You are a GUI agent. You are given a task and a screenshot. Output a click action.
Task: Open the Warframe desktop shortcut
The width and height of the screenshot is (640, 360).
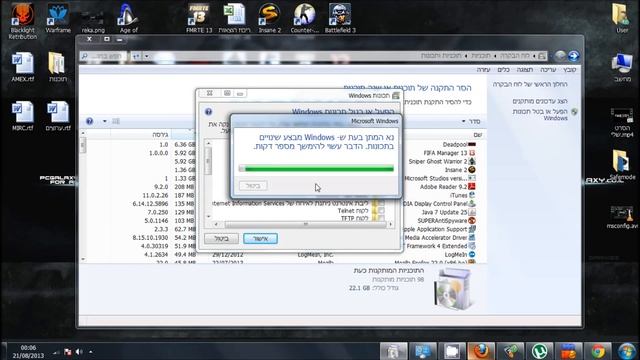[x=58, y=18]
